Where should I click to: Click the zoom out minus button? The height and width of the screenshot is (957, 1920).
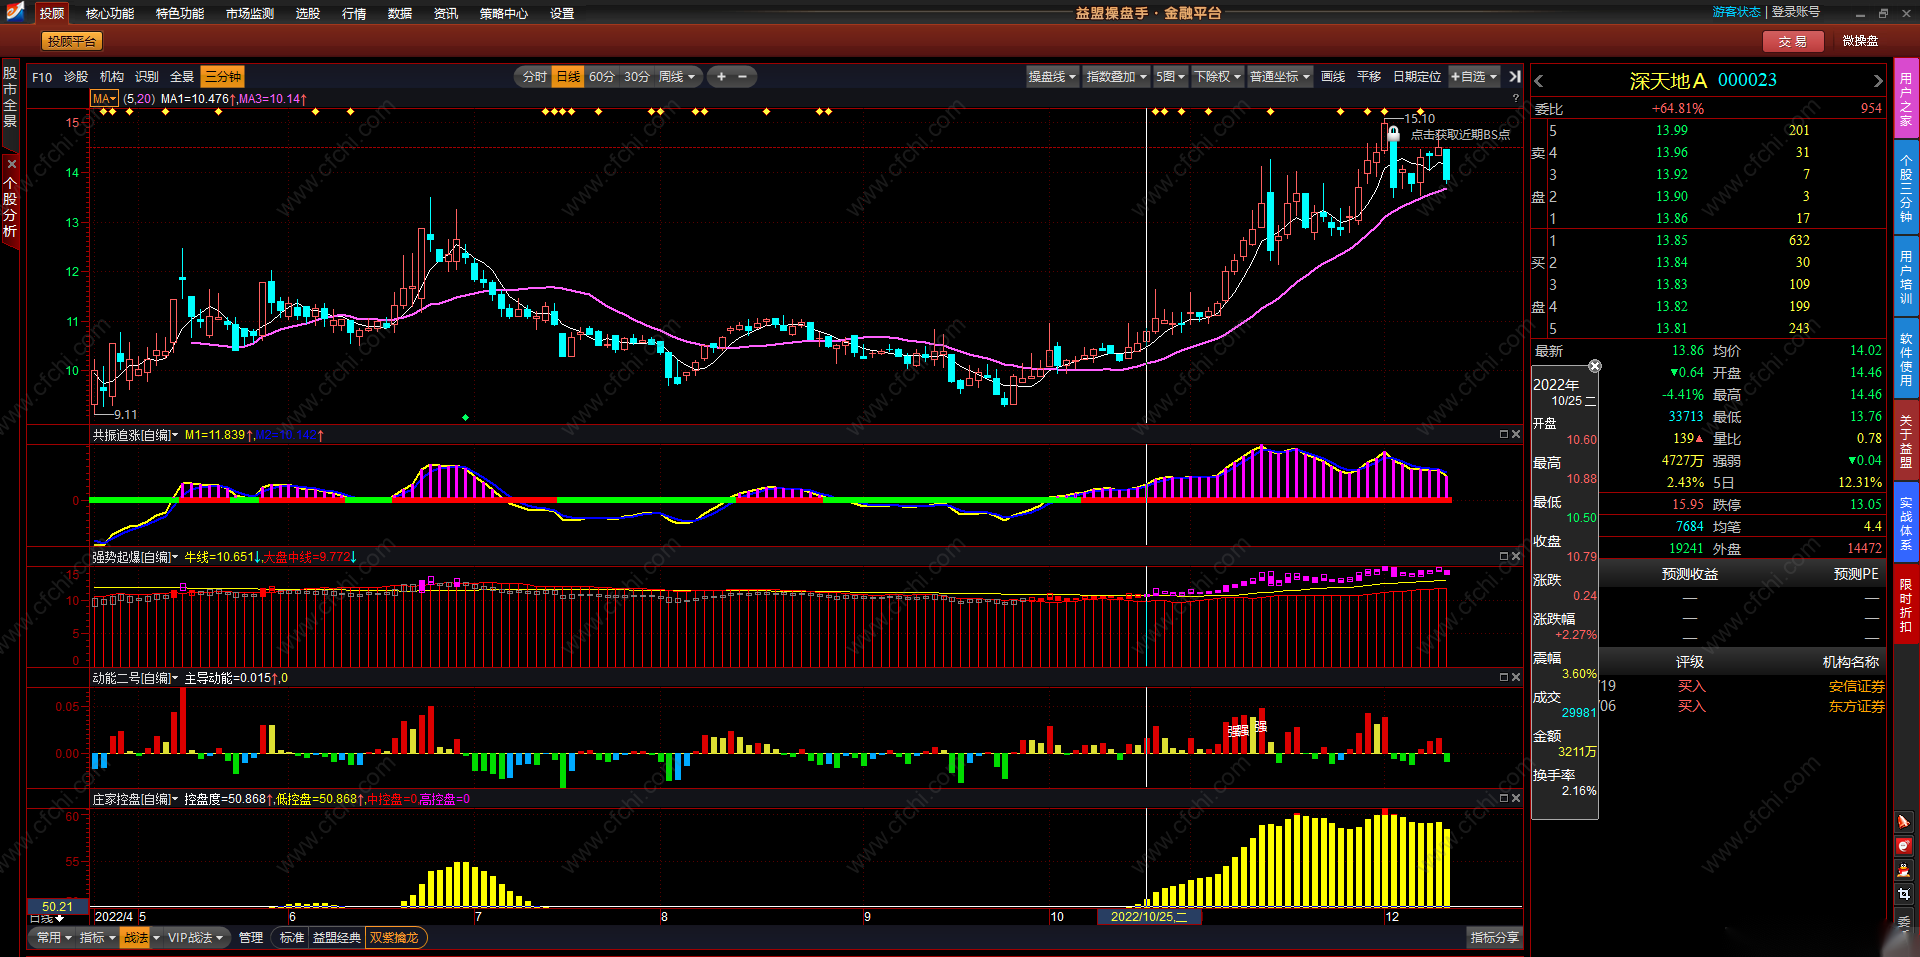click(742, 77)
